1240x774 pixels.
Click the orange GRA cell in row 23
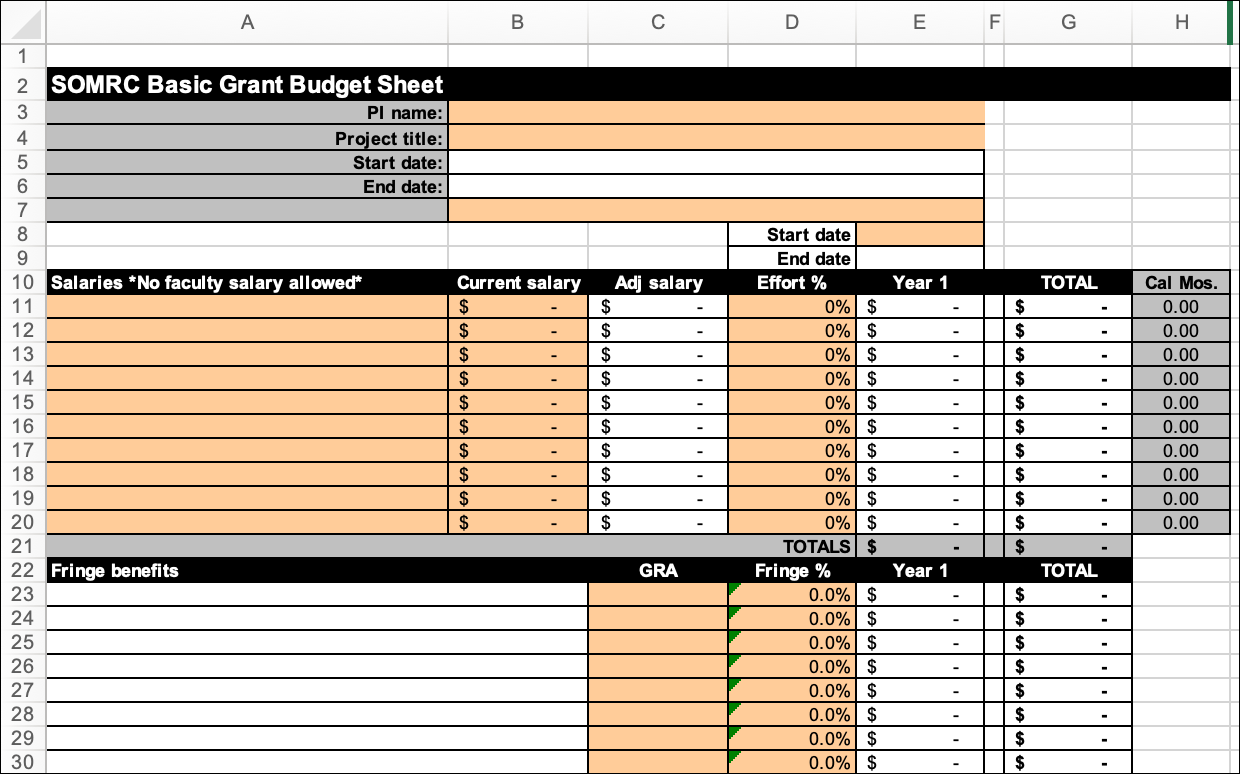pyautogui.click(x=657, y=595)
